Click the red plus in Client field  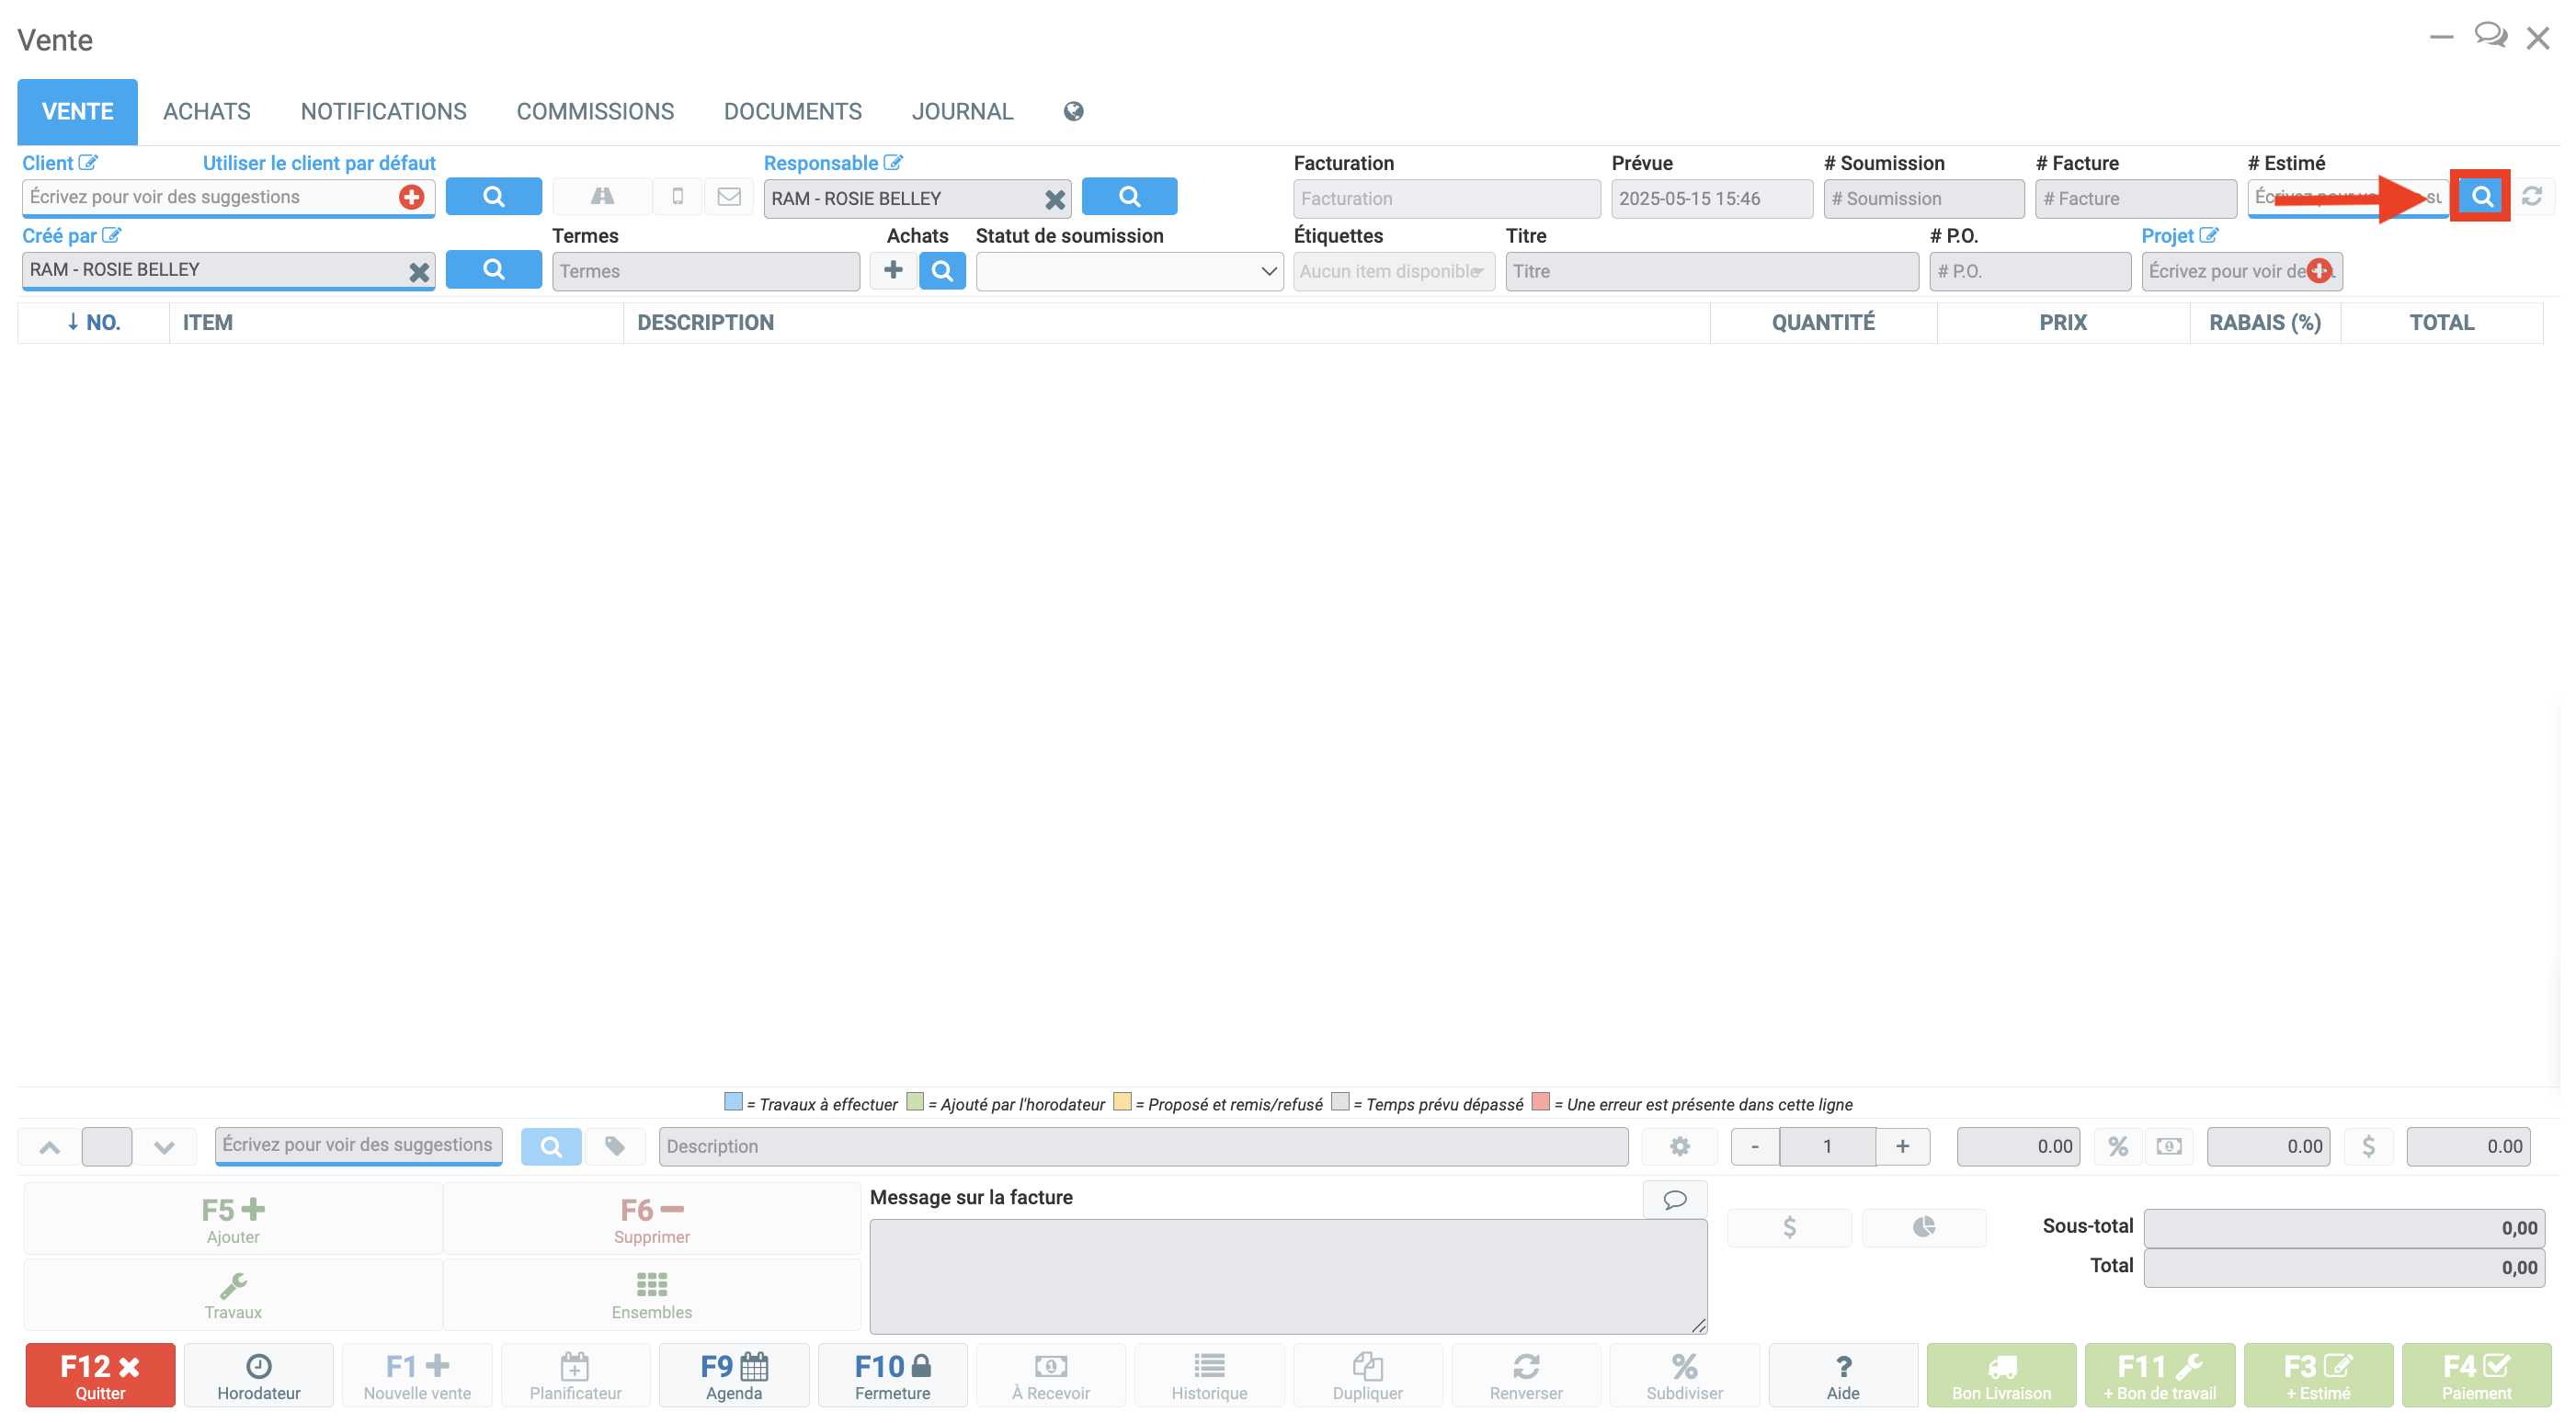tap(411, 197)
